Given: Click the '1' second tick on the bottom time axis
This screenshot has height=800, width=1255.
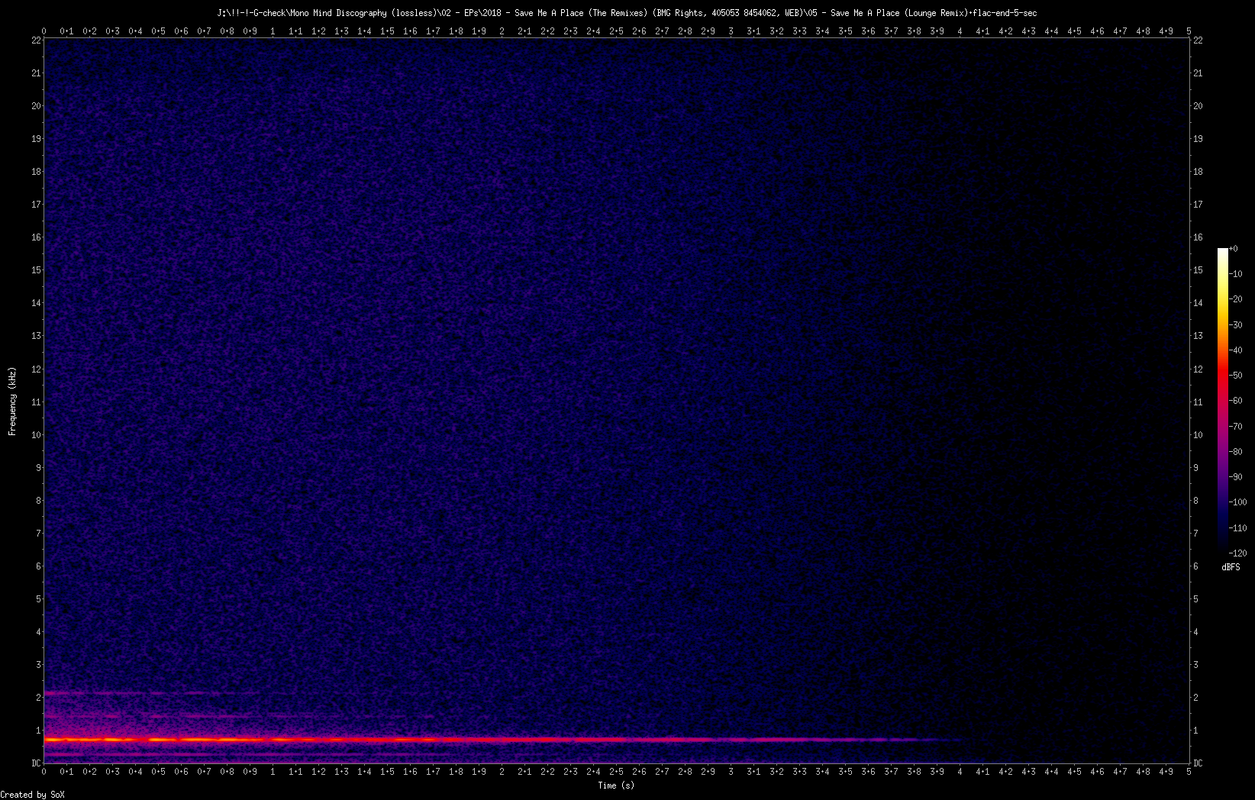Looking at the screenshot, I should [273, 772].
